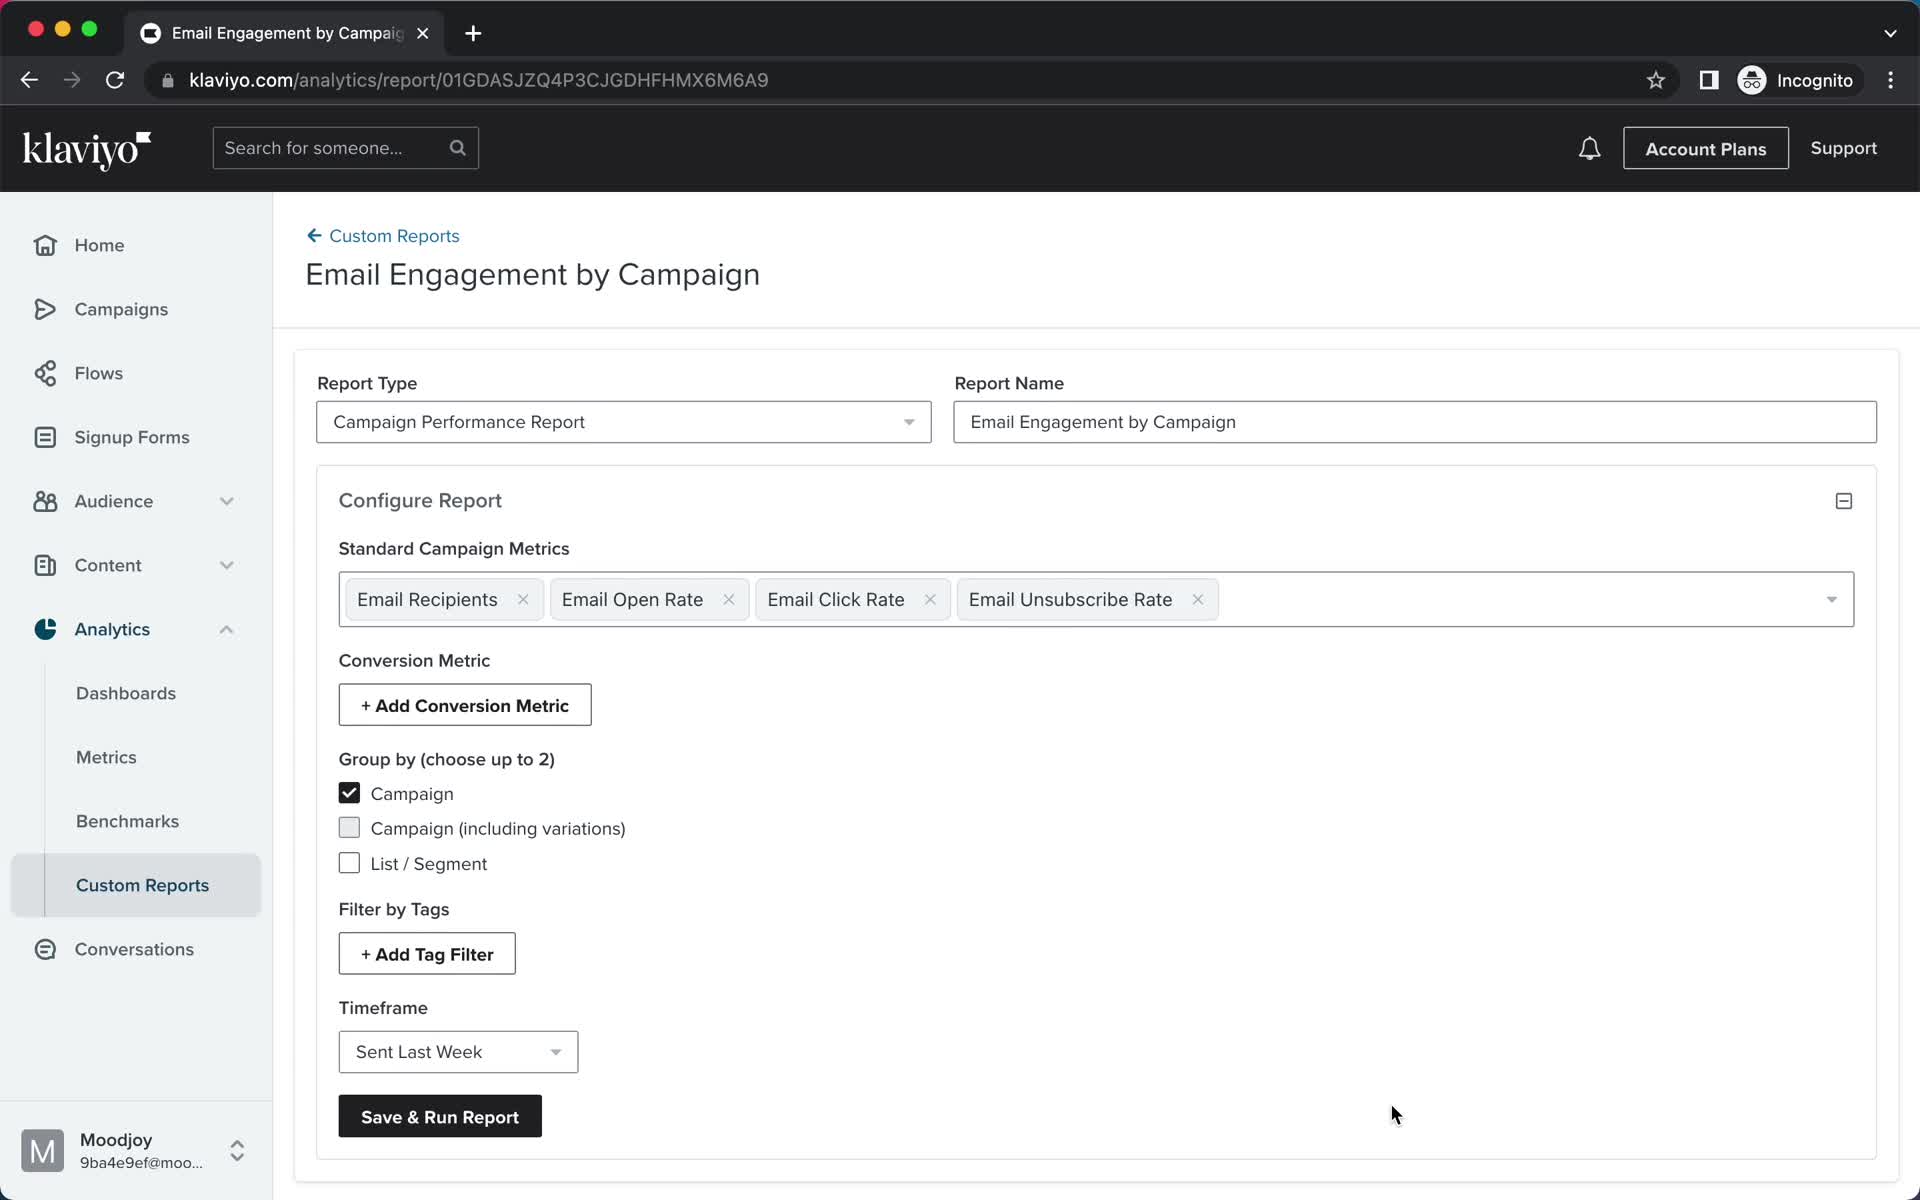Bookmark this page with the star icon
The image size is (1920, 1200).
[x=1656, y=80]
